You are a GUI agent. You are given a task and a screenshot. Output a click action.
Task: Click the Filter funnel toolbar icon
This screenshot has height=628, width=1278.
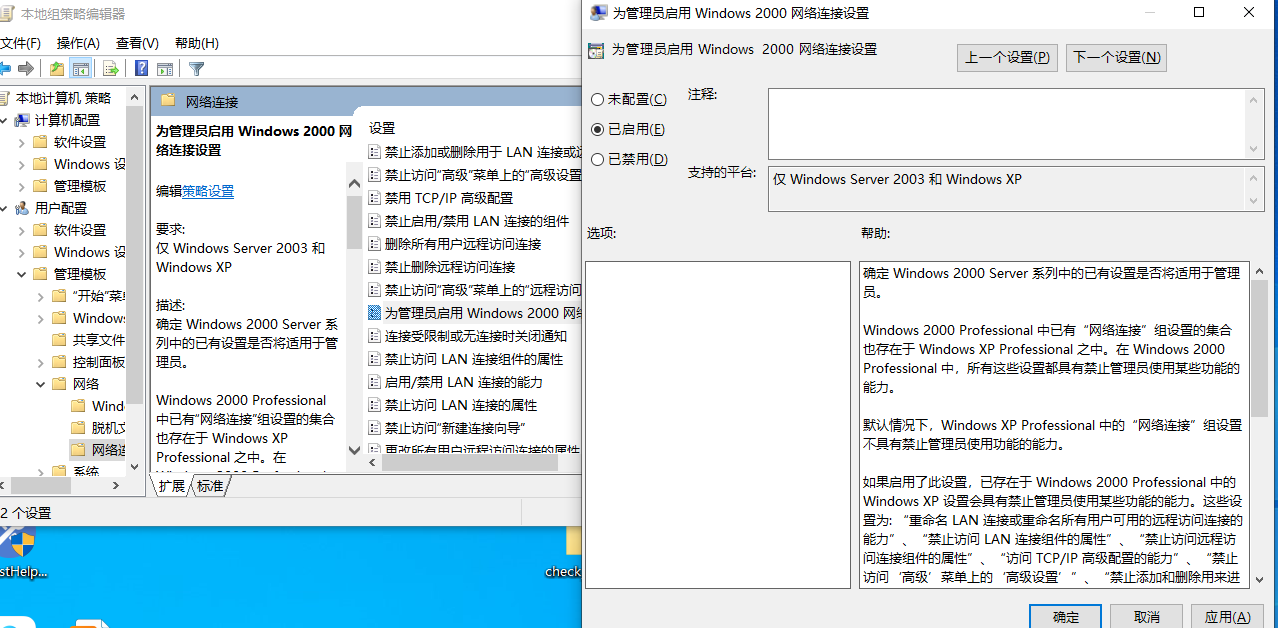(197, 68)
